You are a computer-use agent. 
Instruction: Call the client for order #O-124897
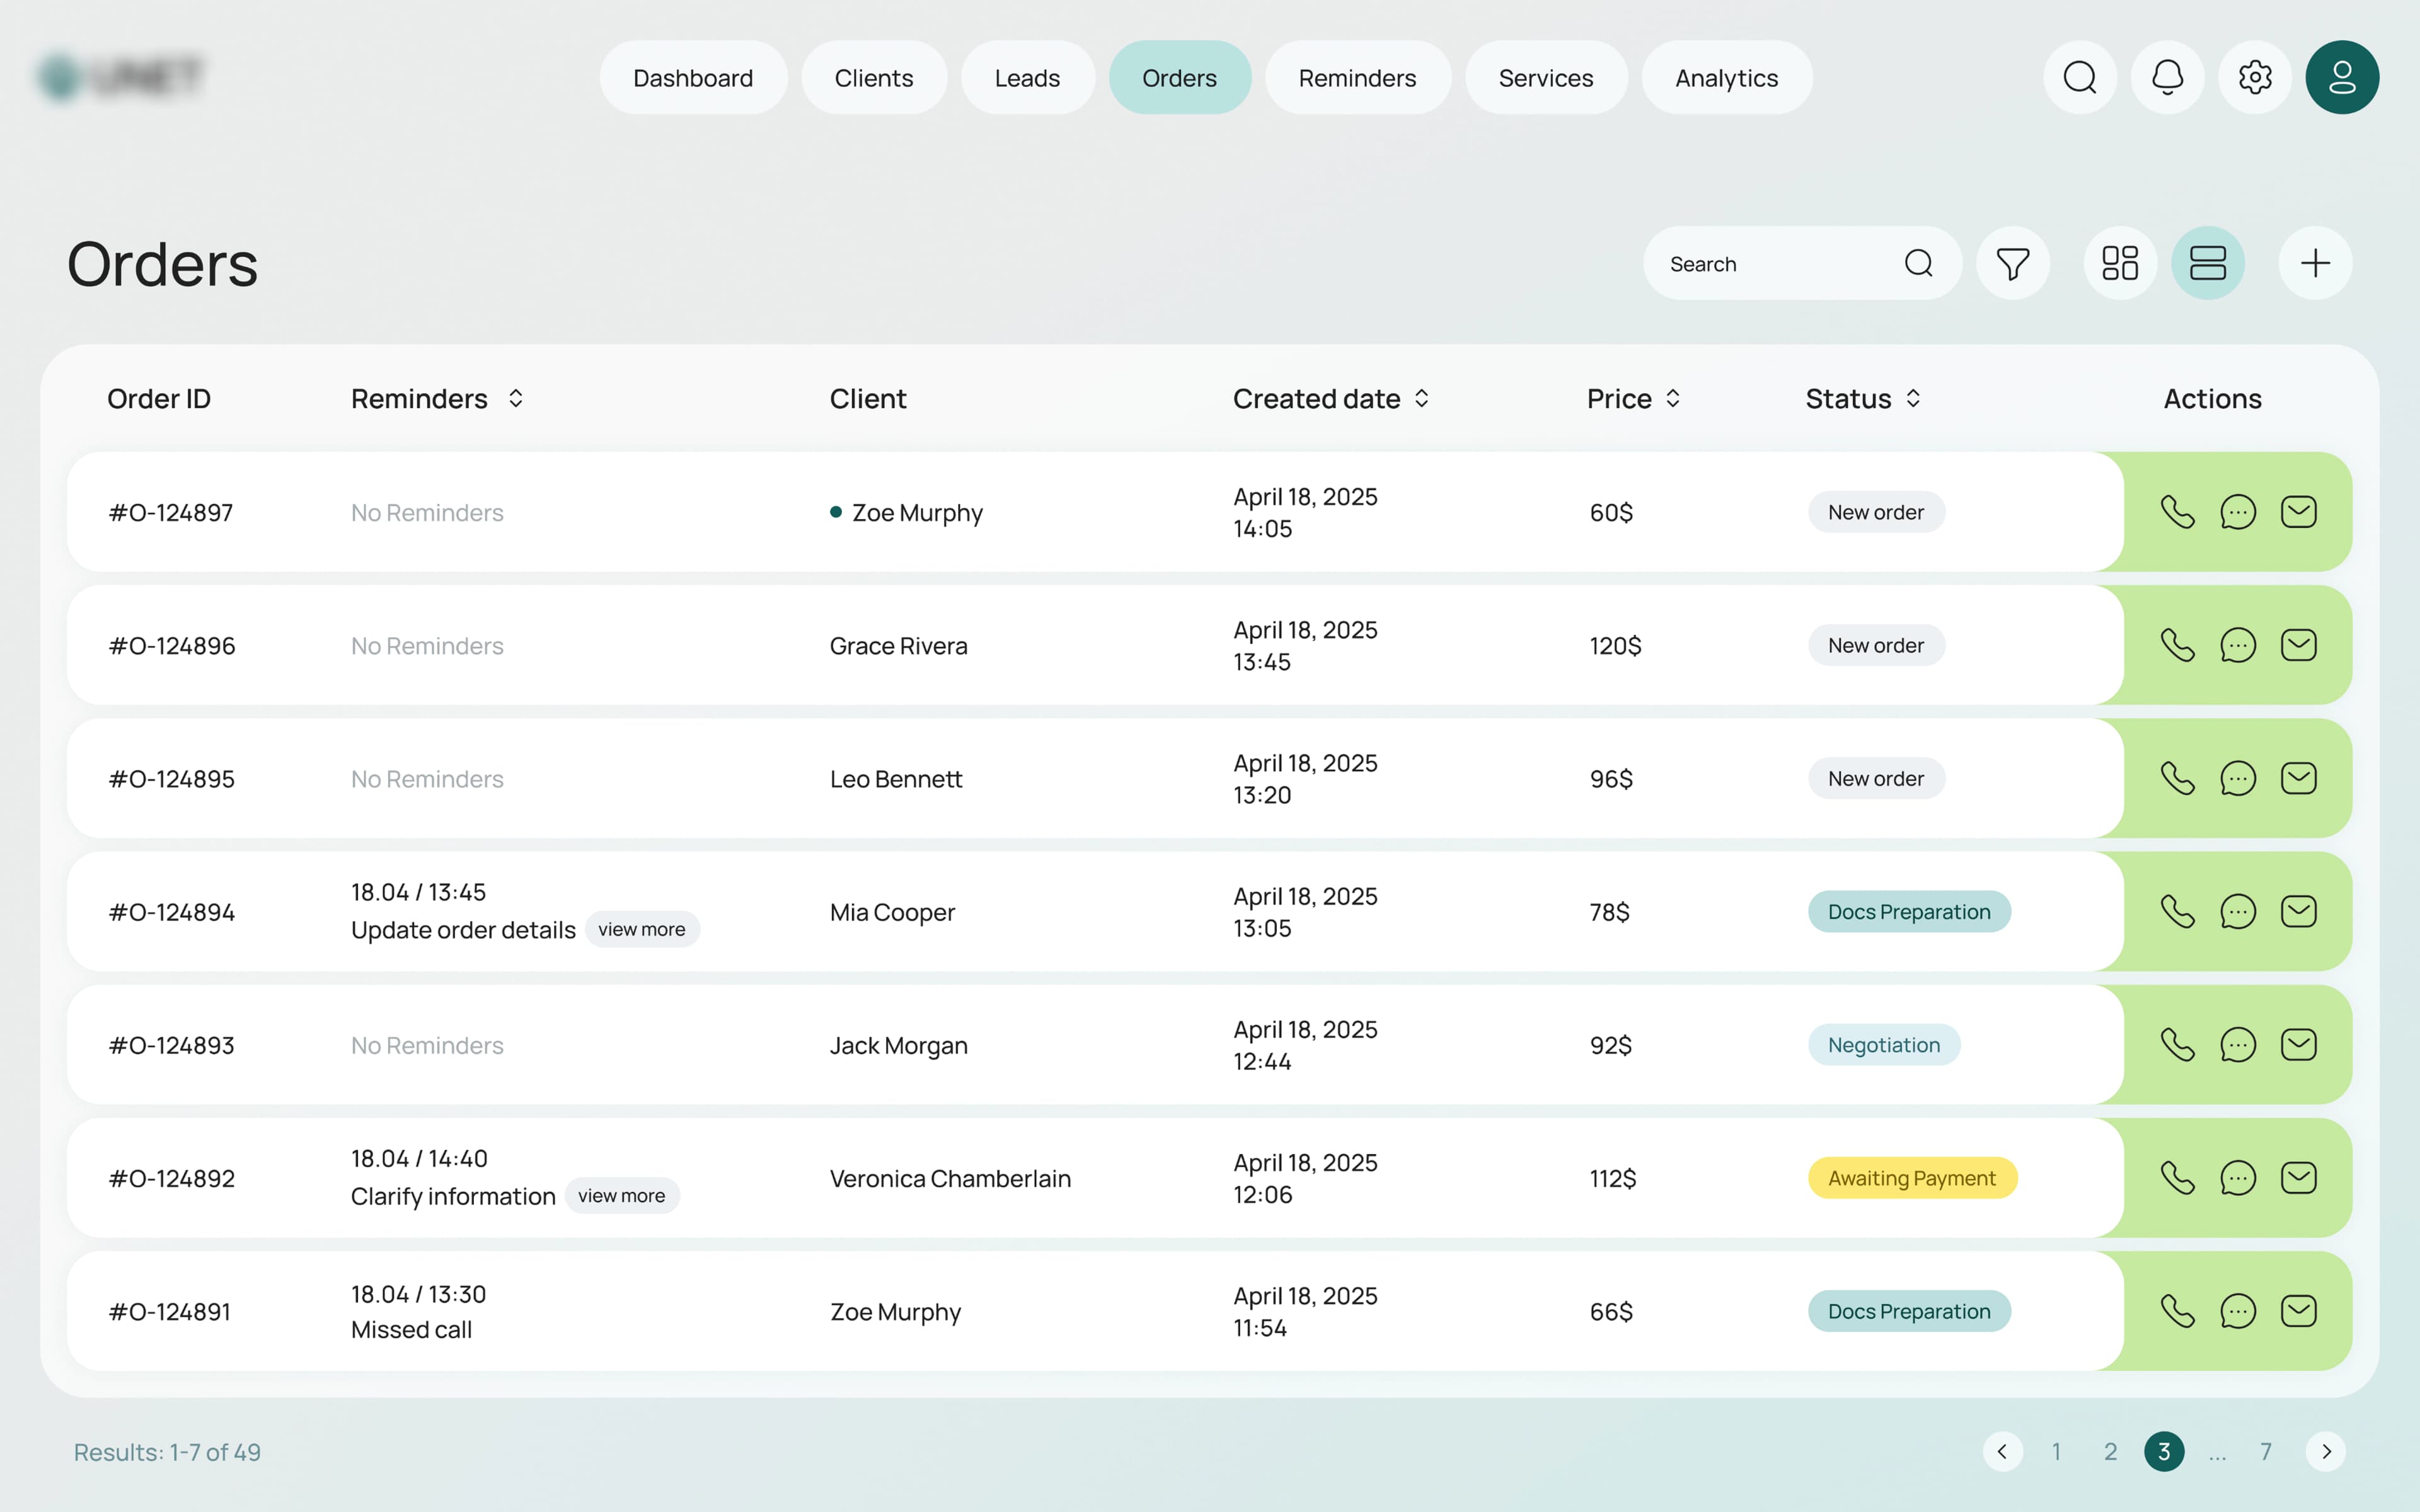tap(2177, 512)
